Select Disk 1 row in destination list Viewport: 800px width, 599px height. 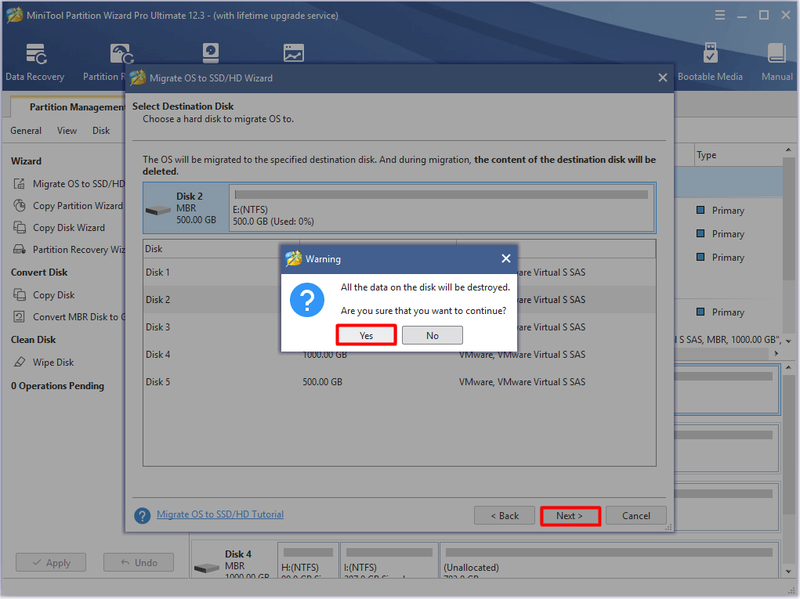pos(399,272)
